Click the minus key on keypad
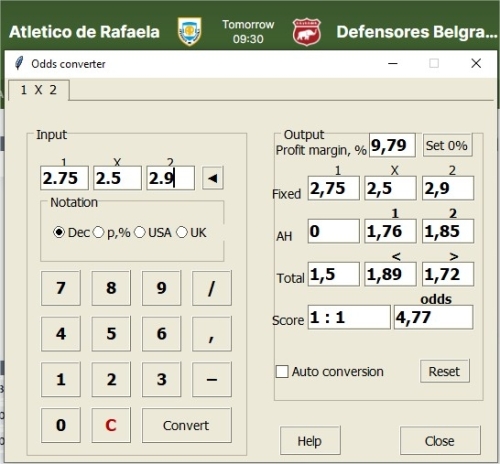The width and height of the screenshot is (500, 464). pyautogui.click(x=212, y=379)
